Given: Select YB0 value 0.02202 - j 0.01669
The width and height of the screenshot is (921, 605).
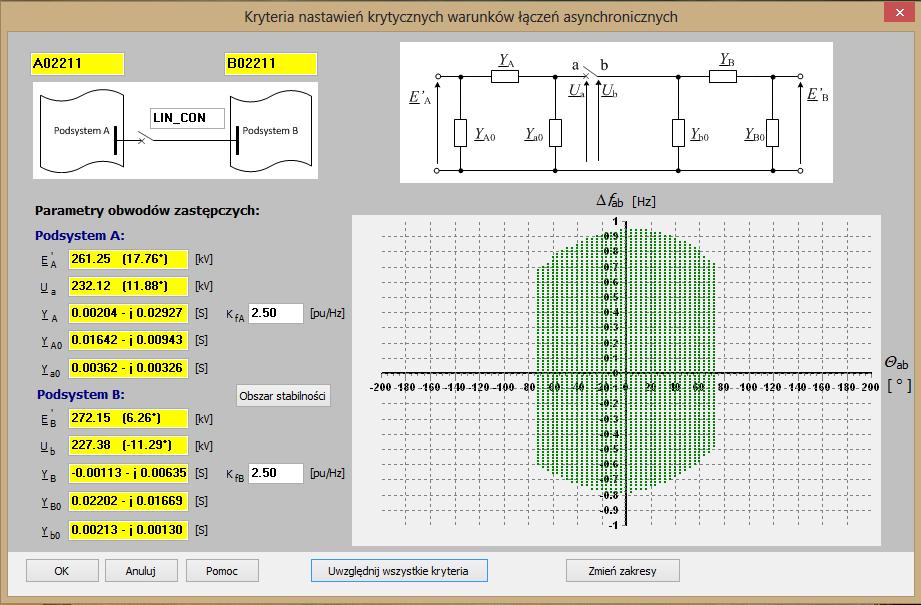Looking at the screenshot, I should click(128, 501).
